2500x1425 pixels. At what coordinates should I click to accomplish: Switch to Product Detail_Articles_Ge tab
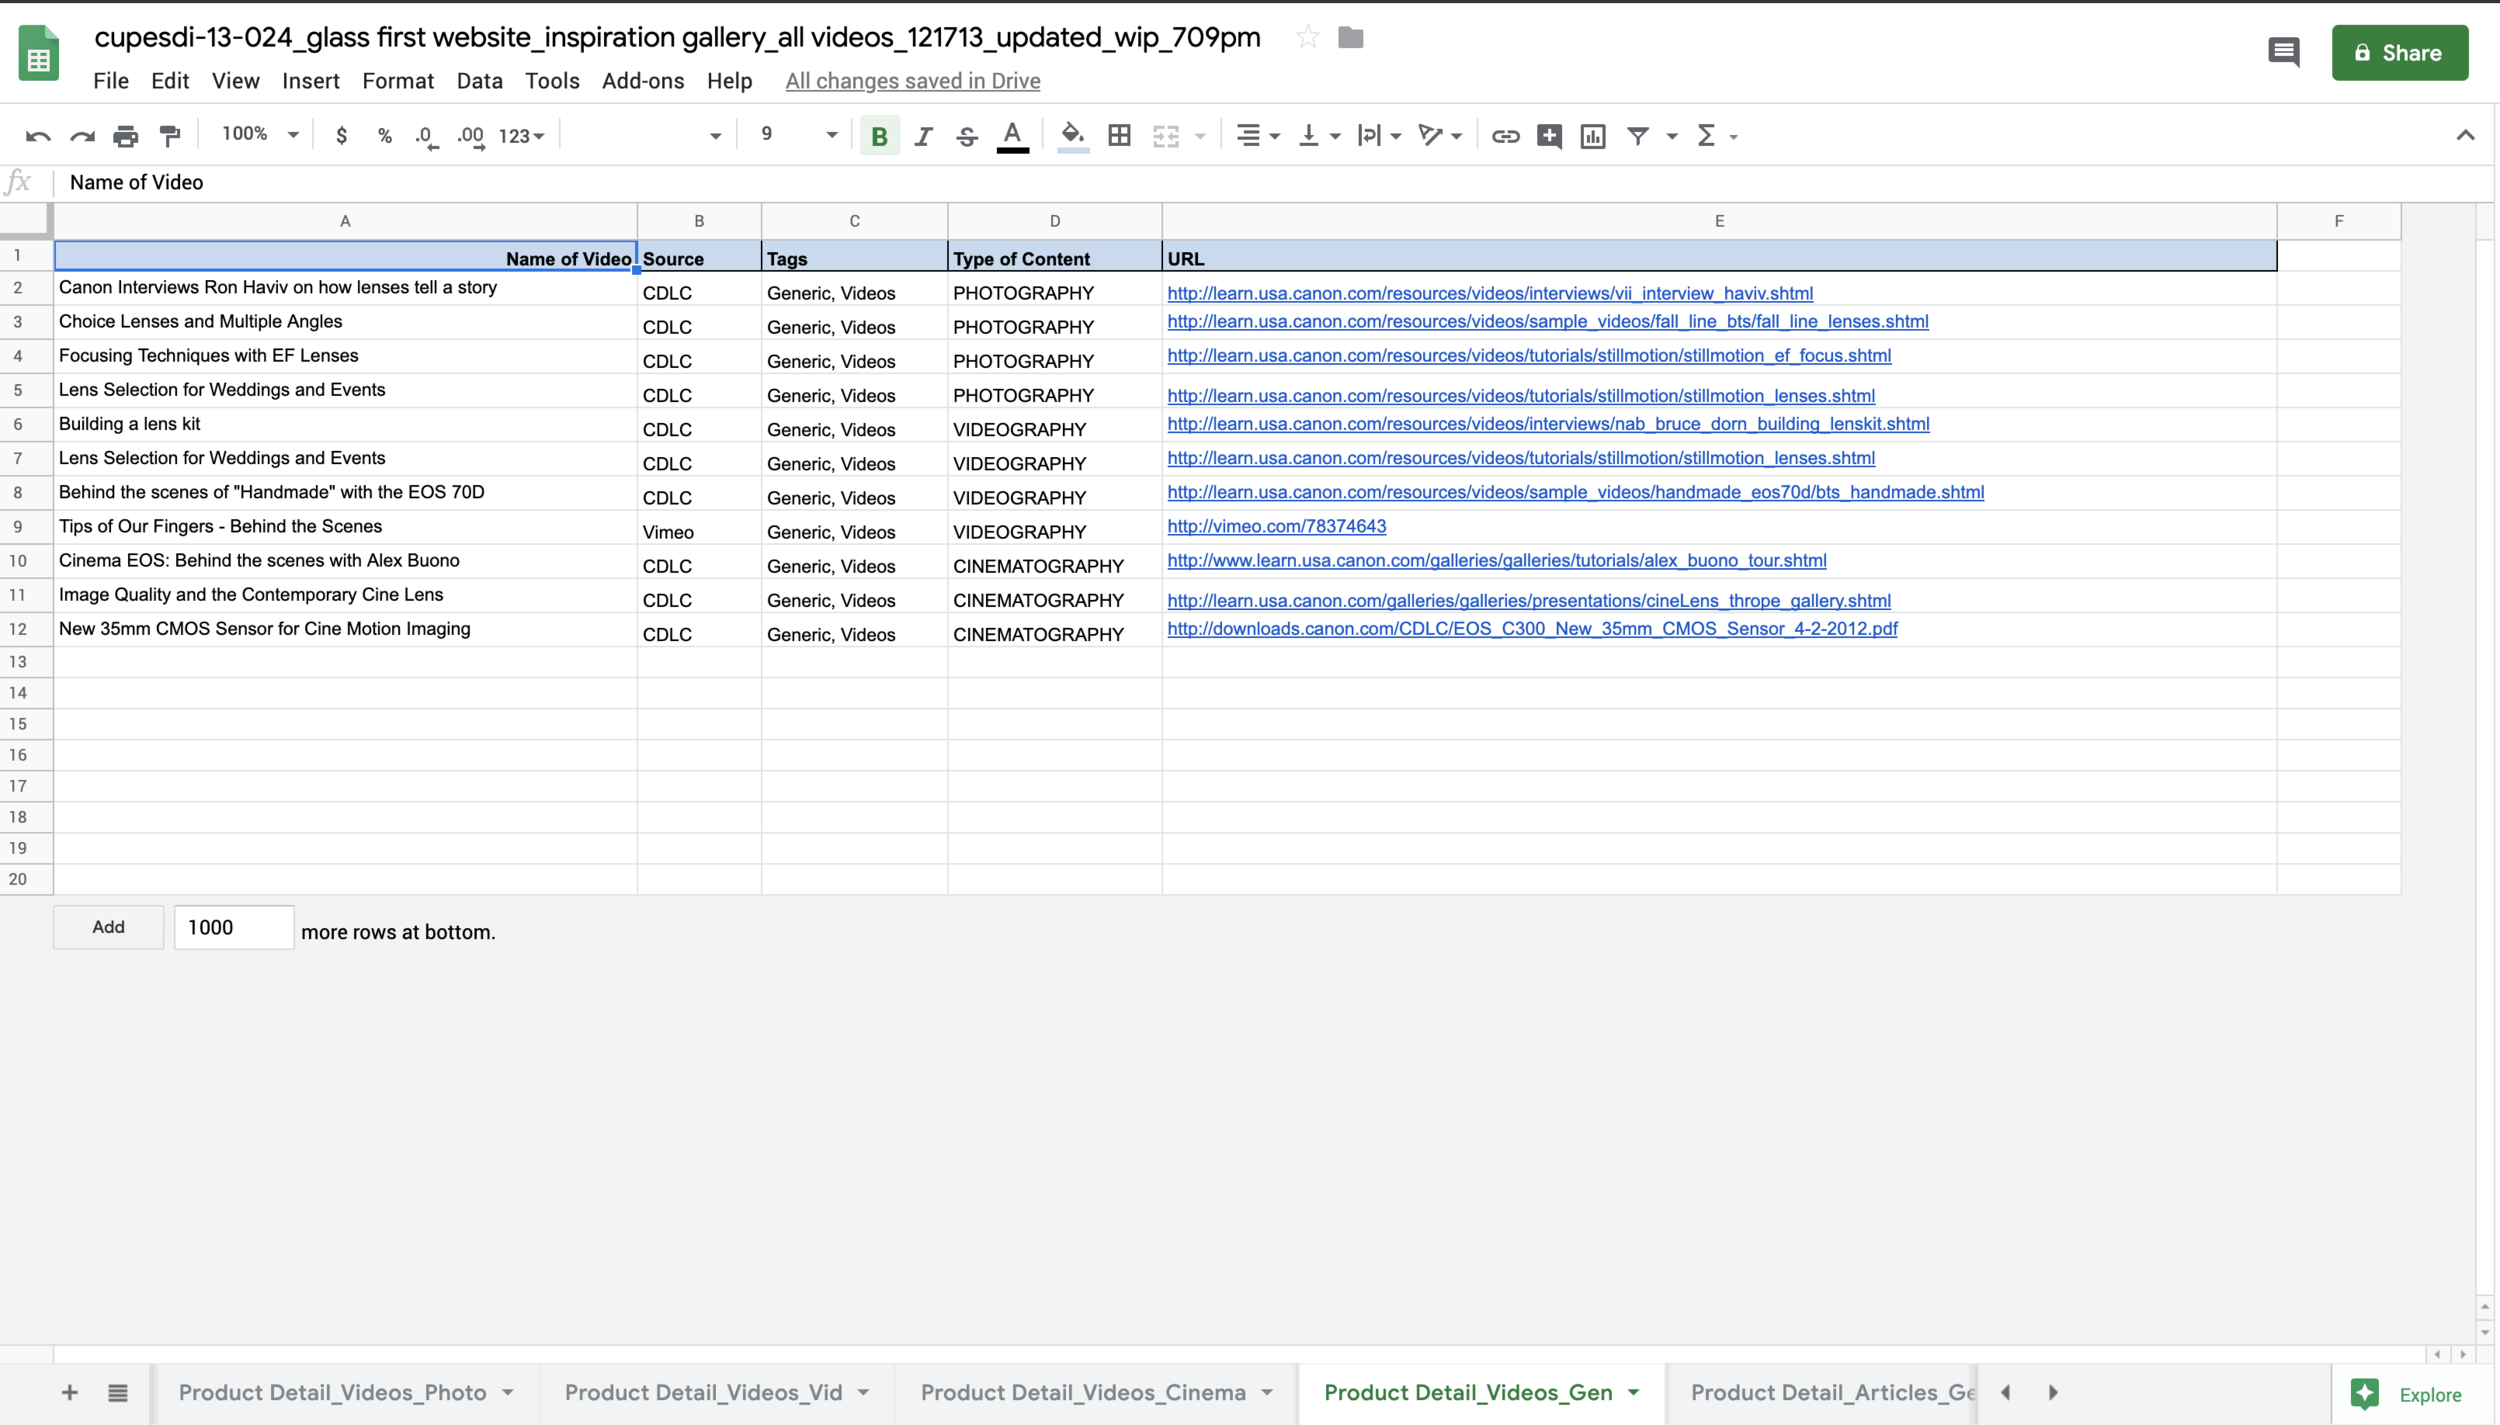click(x=1830, y=1392)
